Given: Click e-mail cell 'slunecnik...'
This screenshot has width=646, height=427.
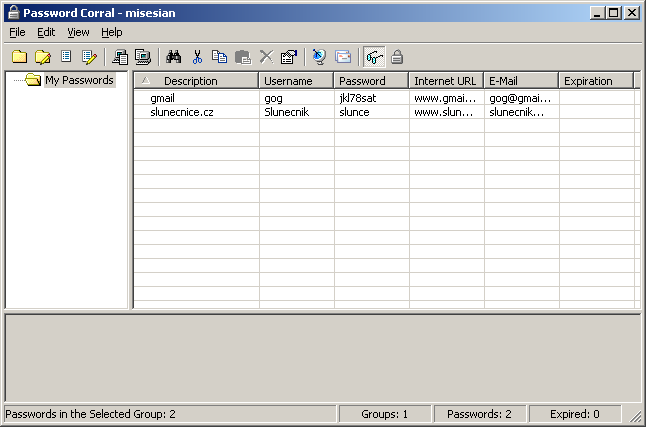Looking at the screenshot, I should 517,112.
